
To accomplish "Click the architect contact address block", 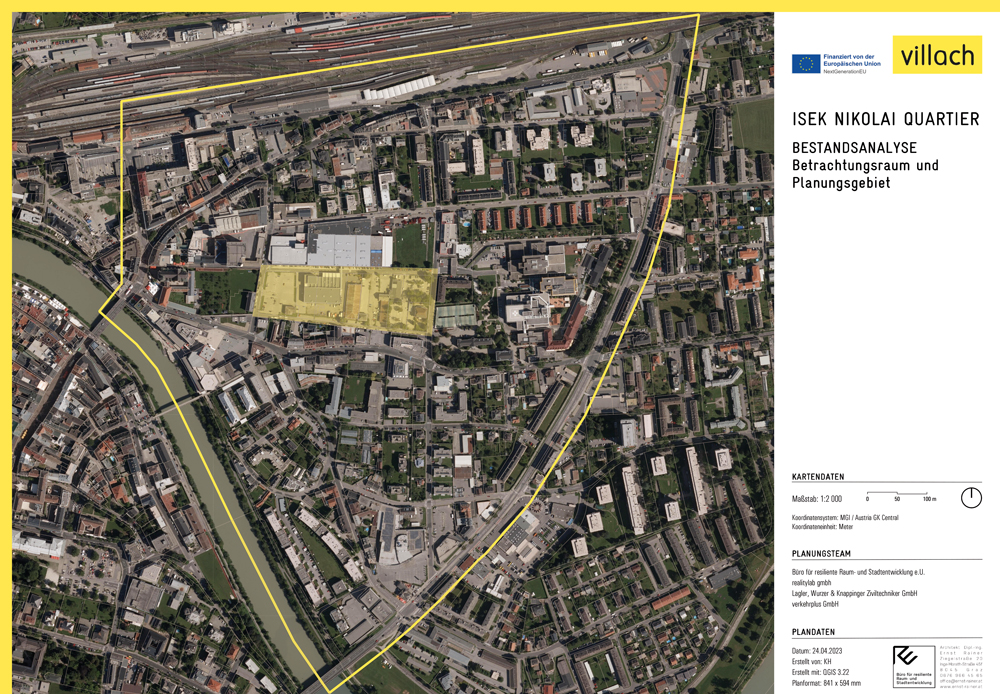I will (x=962, y=666).
